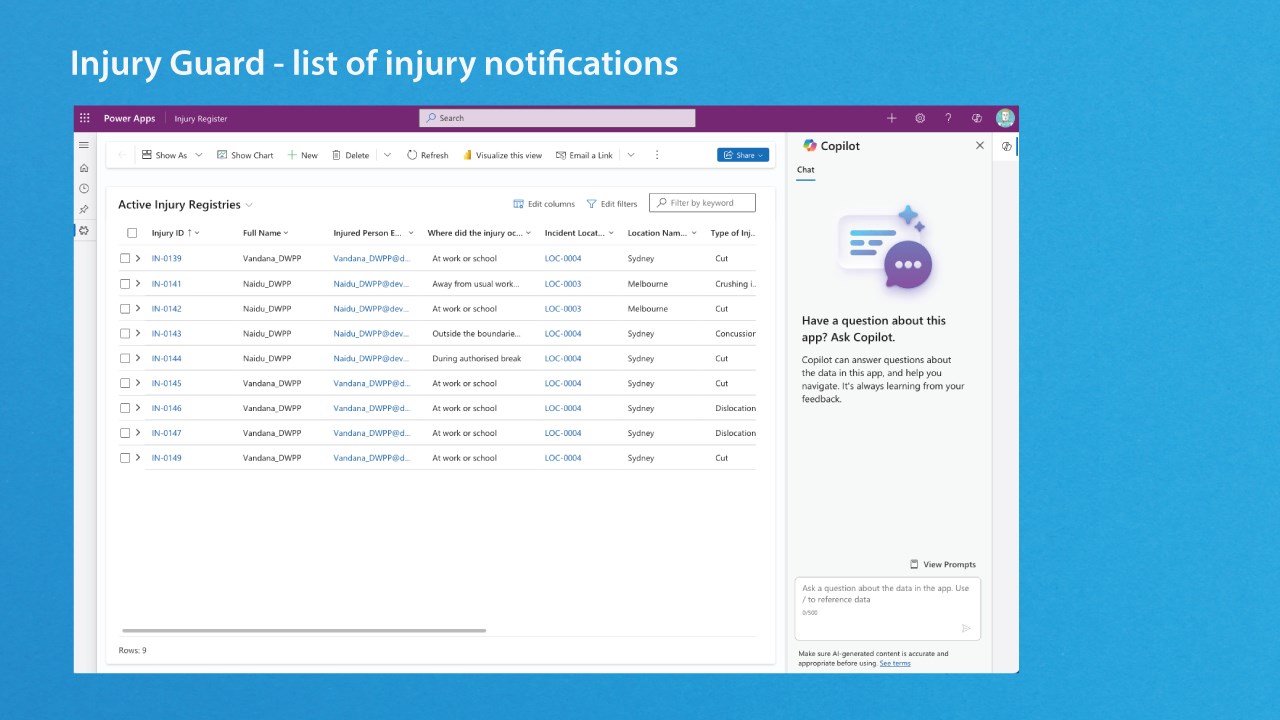Click Show As command
The image size is (1280, 720).
pyautogui.click(x=164, y=155)
